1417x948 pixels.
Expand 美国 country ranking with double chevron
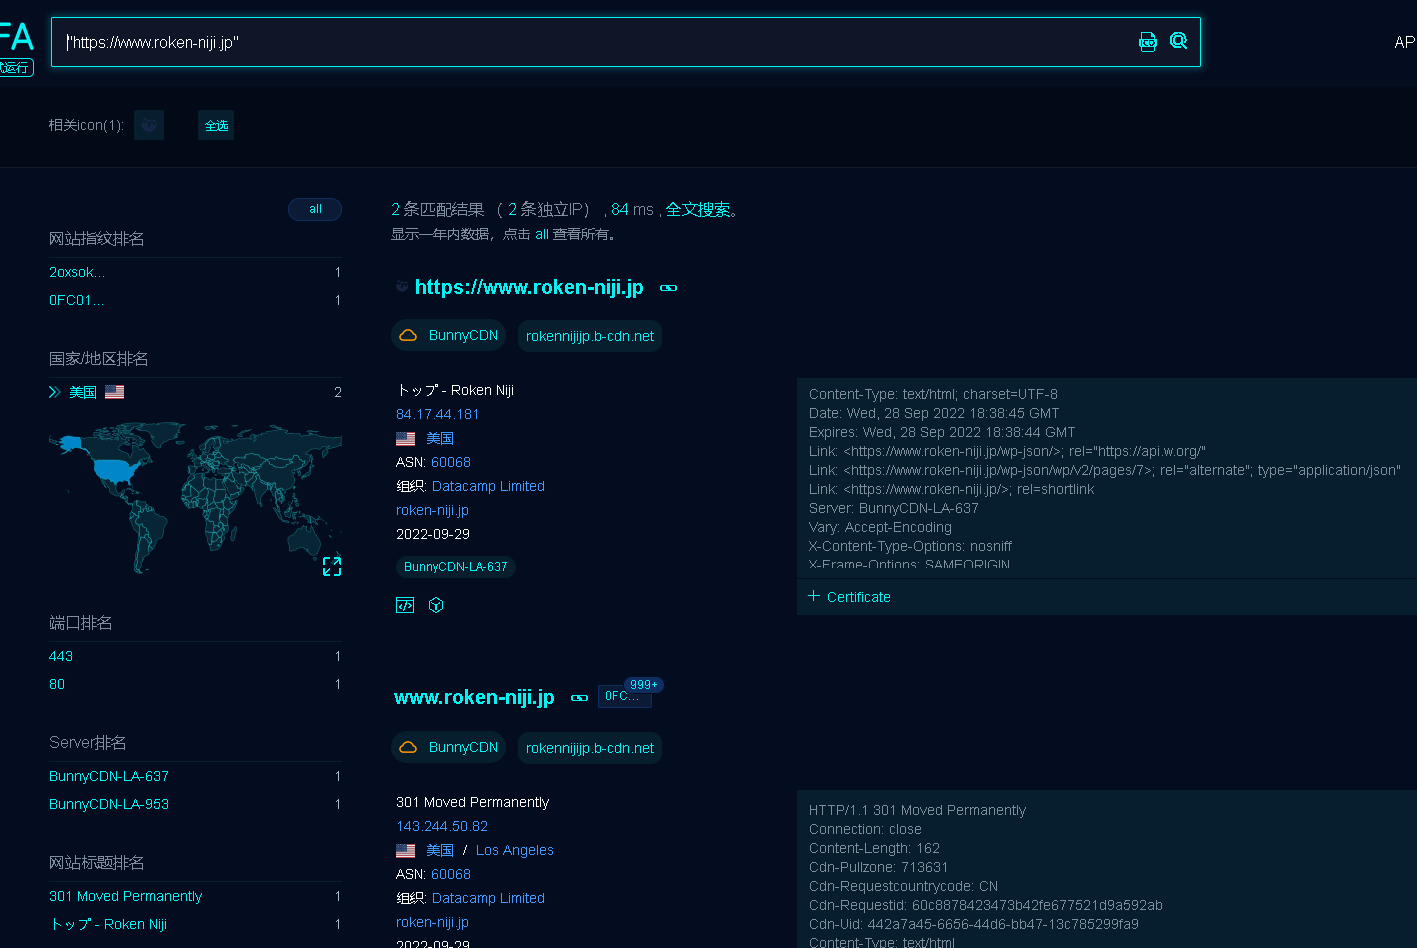coord(55,392)
